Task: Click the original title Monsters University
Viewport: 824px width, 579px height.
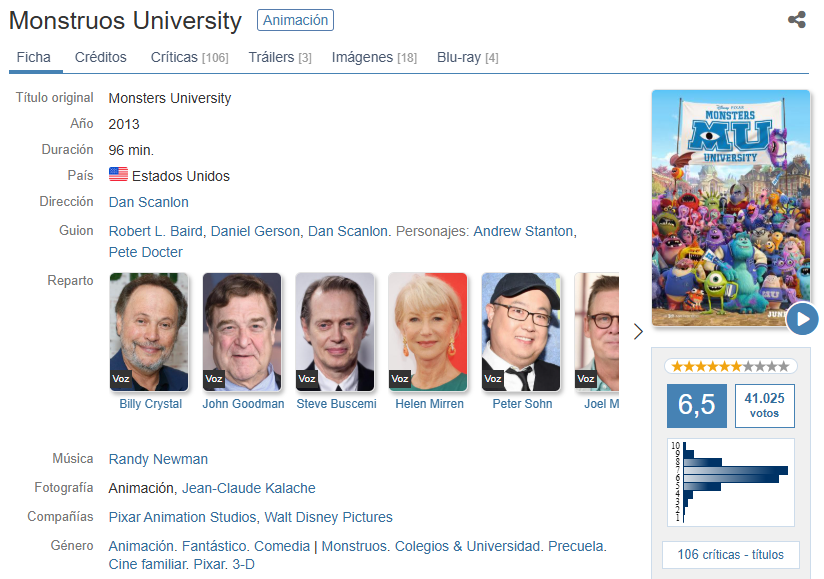Action: (x=170, y=98)
